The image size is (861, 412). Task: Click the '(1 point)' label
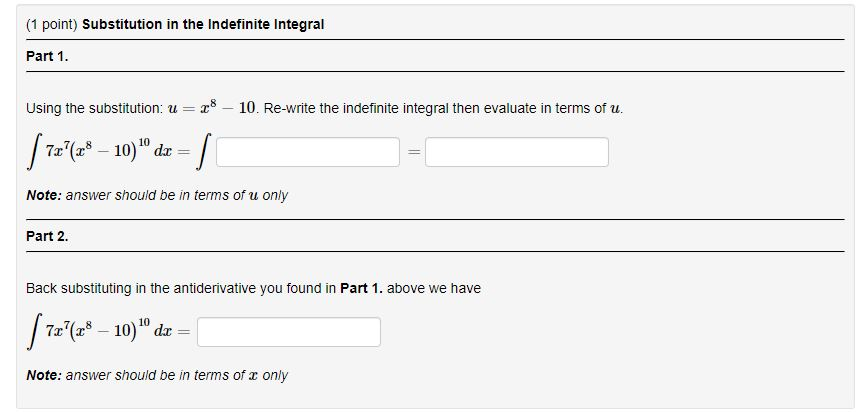pyautogui.click(x=52, y=25)
